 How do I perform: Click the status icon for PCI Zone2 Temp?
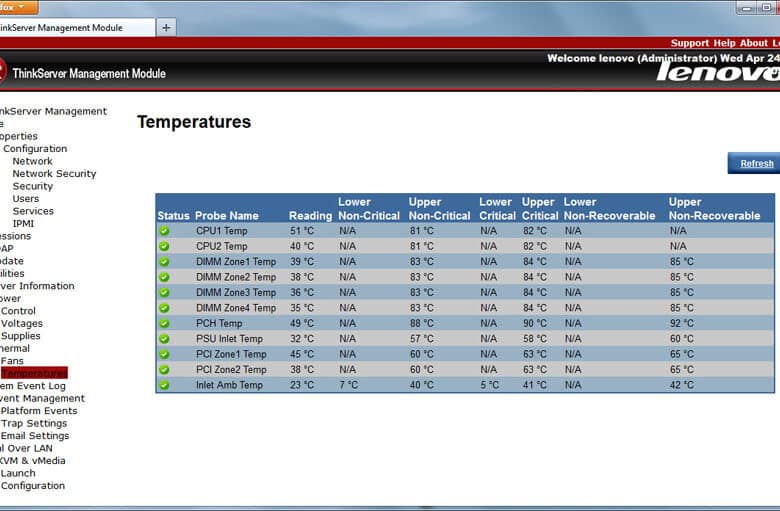[164, 370]
